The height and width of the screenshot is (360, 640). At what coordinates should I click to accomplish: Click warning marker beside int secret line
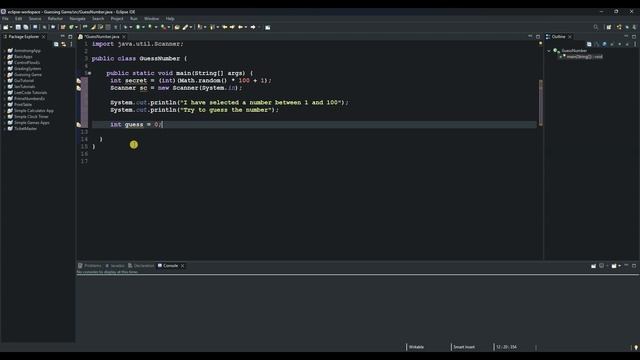tap(78, 80)
